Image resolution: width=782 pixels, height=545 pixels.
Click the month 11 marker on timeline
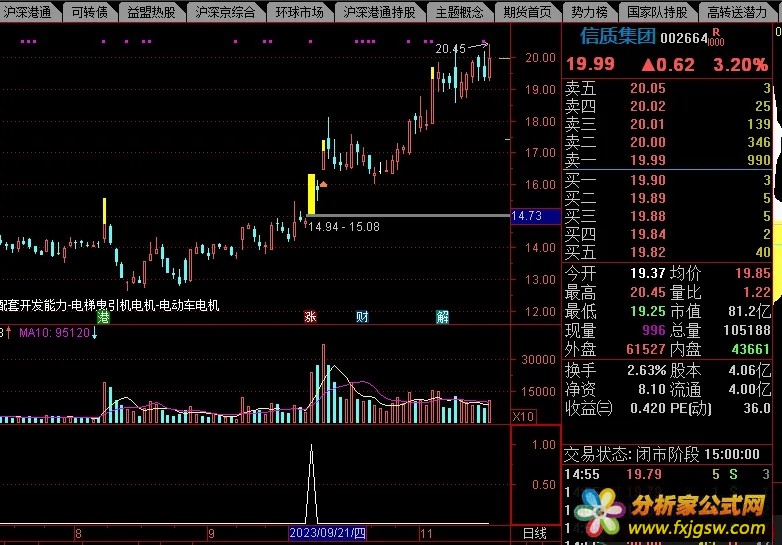[426, 534]
